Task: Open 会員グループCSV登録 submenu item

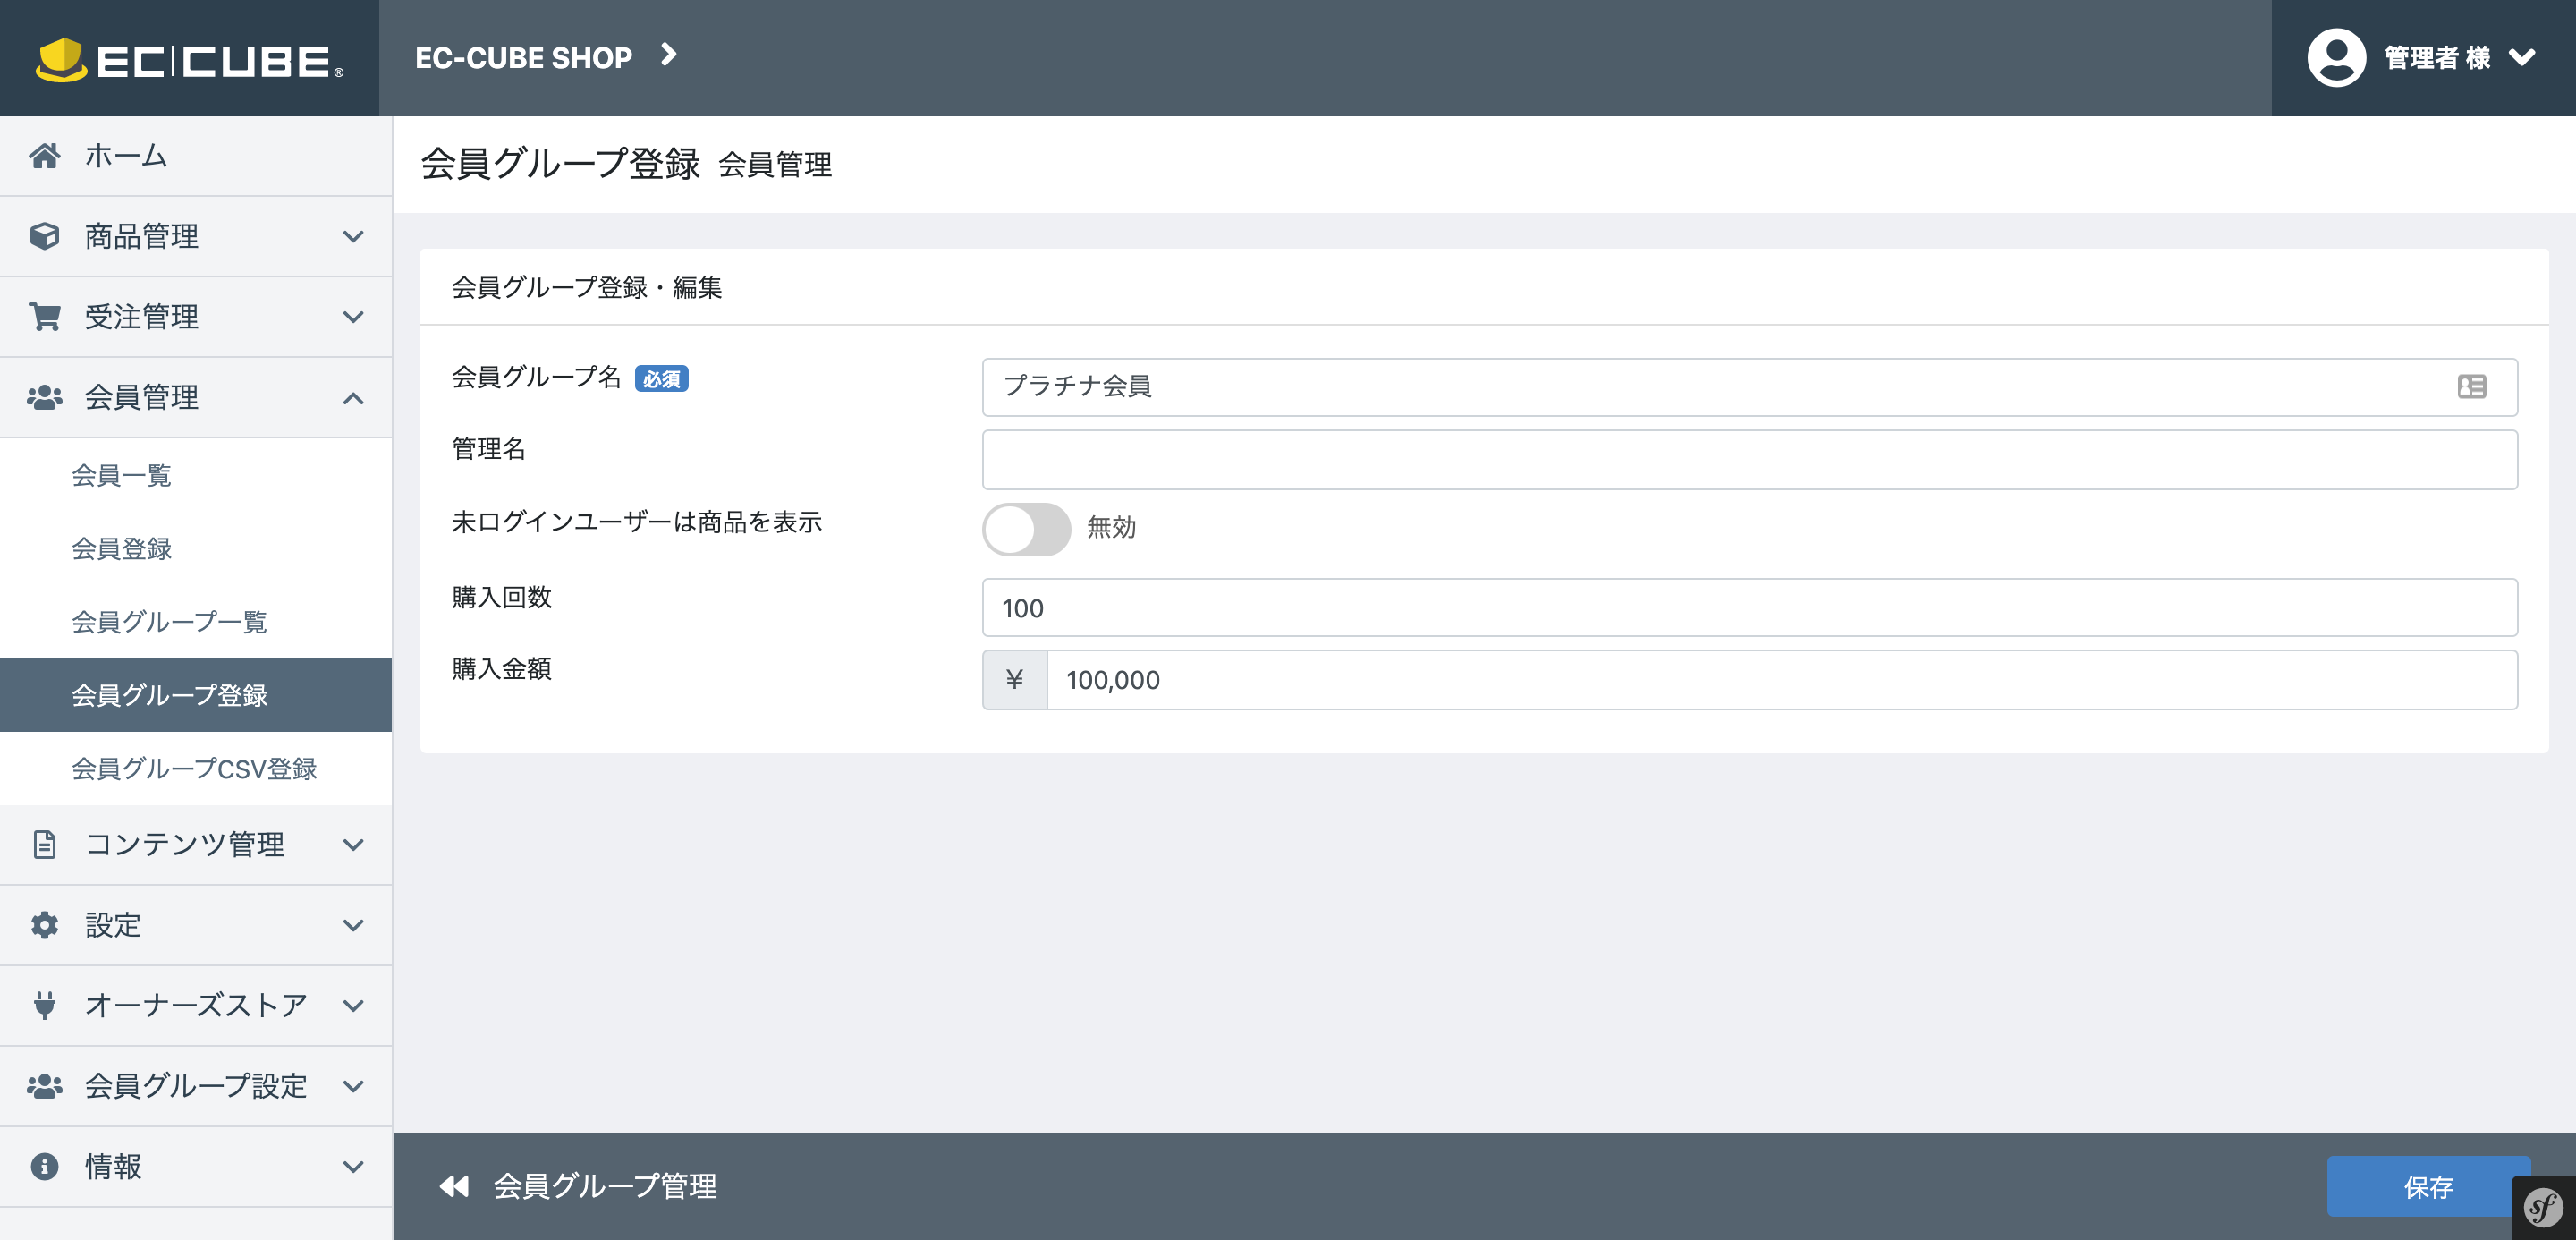Action: click(196, 768)
